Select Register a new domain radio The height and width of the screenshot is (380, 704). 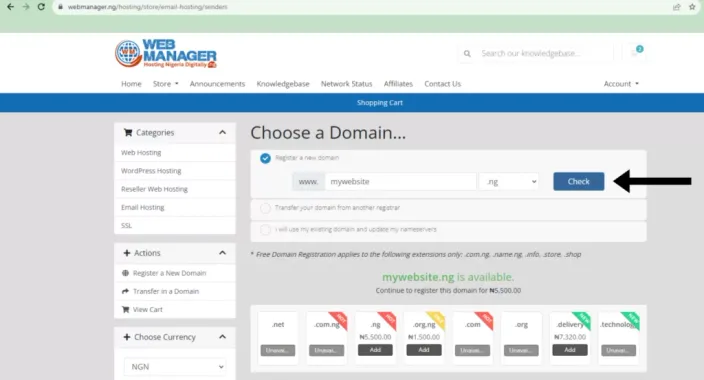pos(265,158)
